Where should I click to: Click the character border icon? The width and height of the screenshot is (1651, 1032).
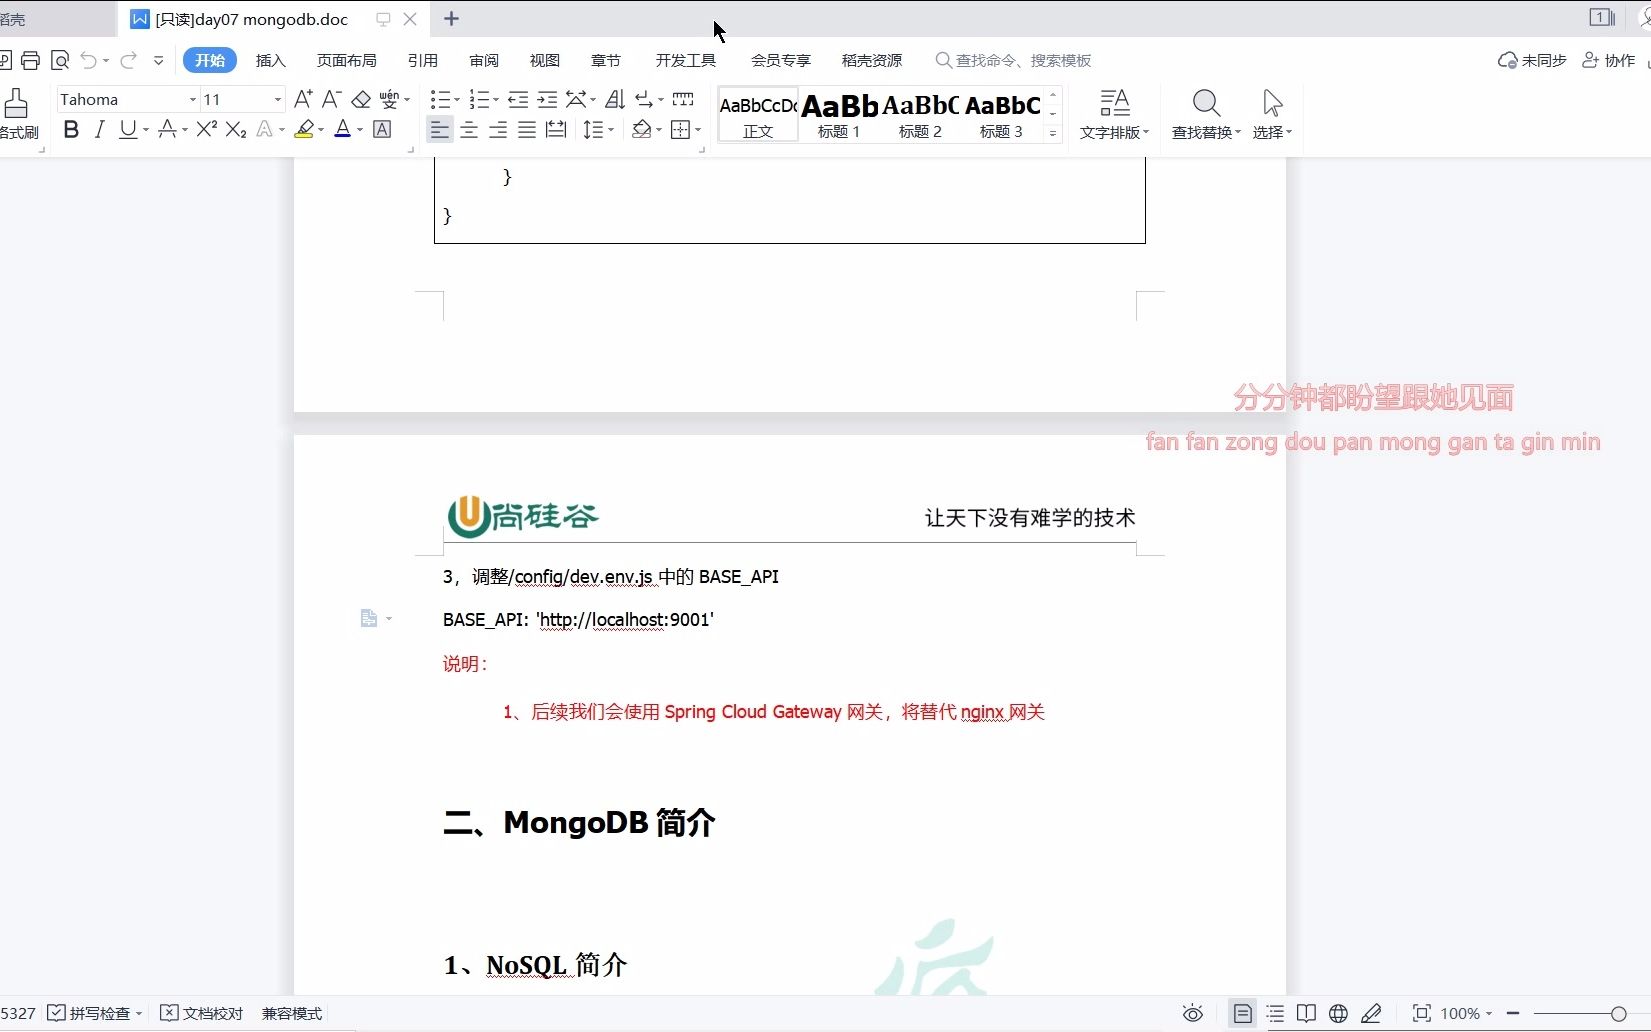tap(382, 129)
